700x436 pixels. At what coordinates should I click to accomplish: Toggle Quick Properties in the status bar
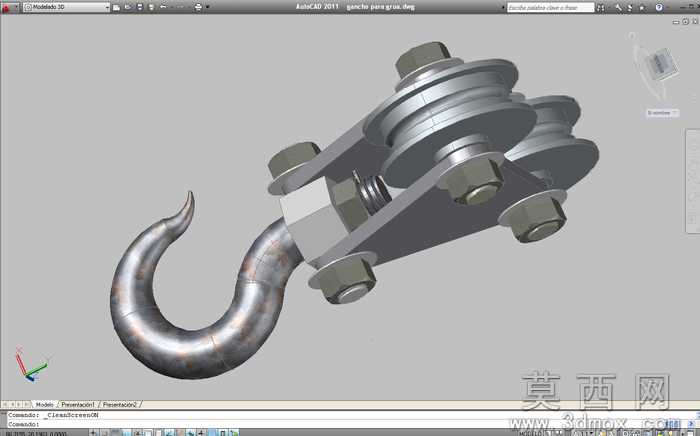click(222, 432)
